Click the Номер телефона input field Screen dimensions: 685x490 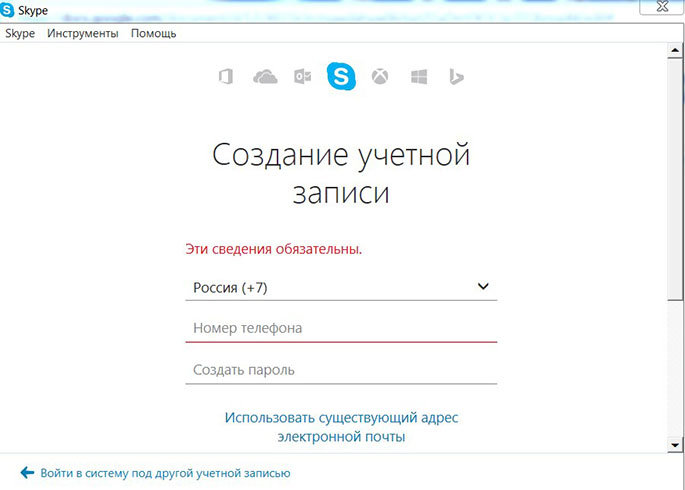[341, 328]
